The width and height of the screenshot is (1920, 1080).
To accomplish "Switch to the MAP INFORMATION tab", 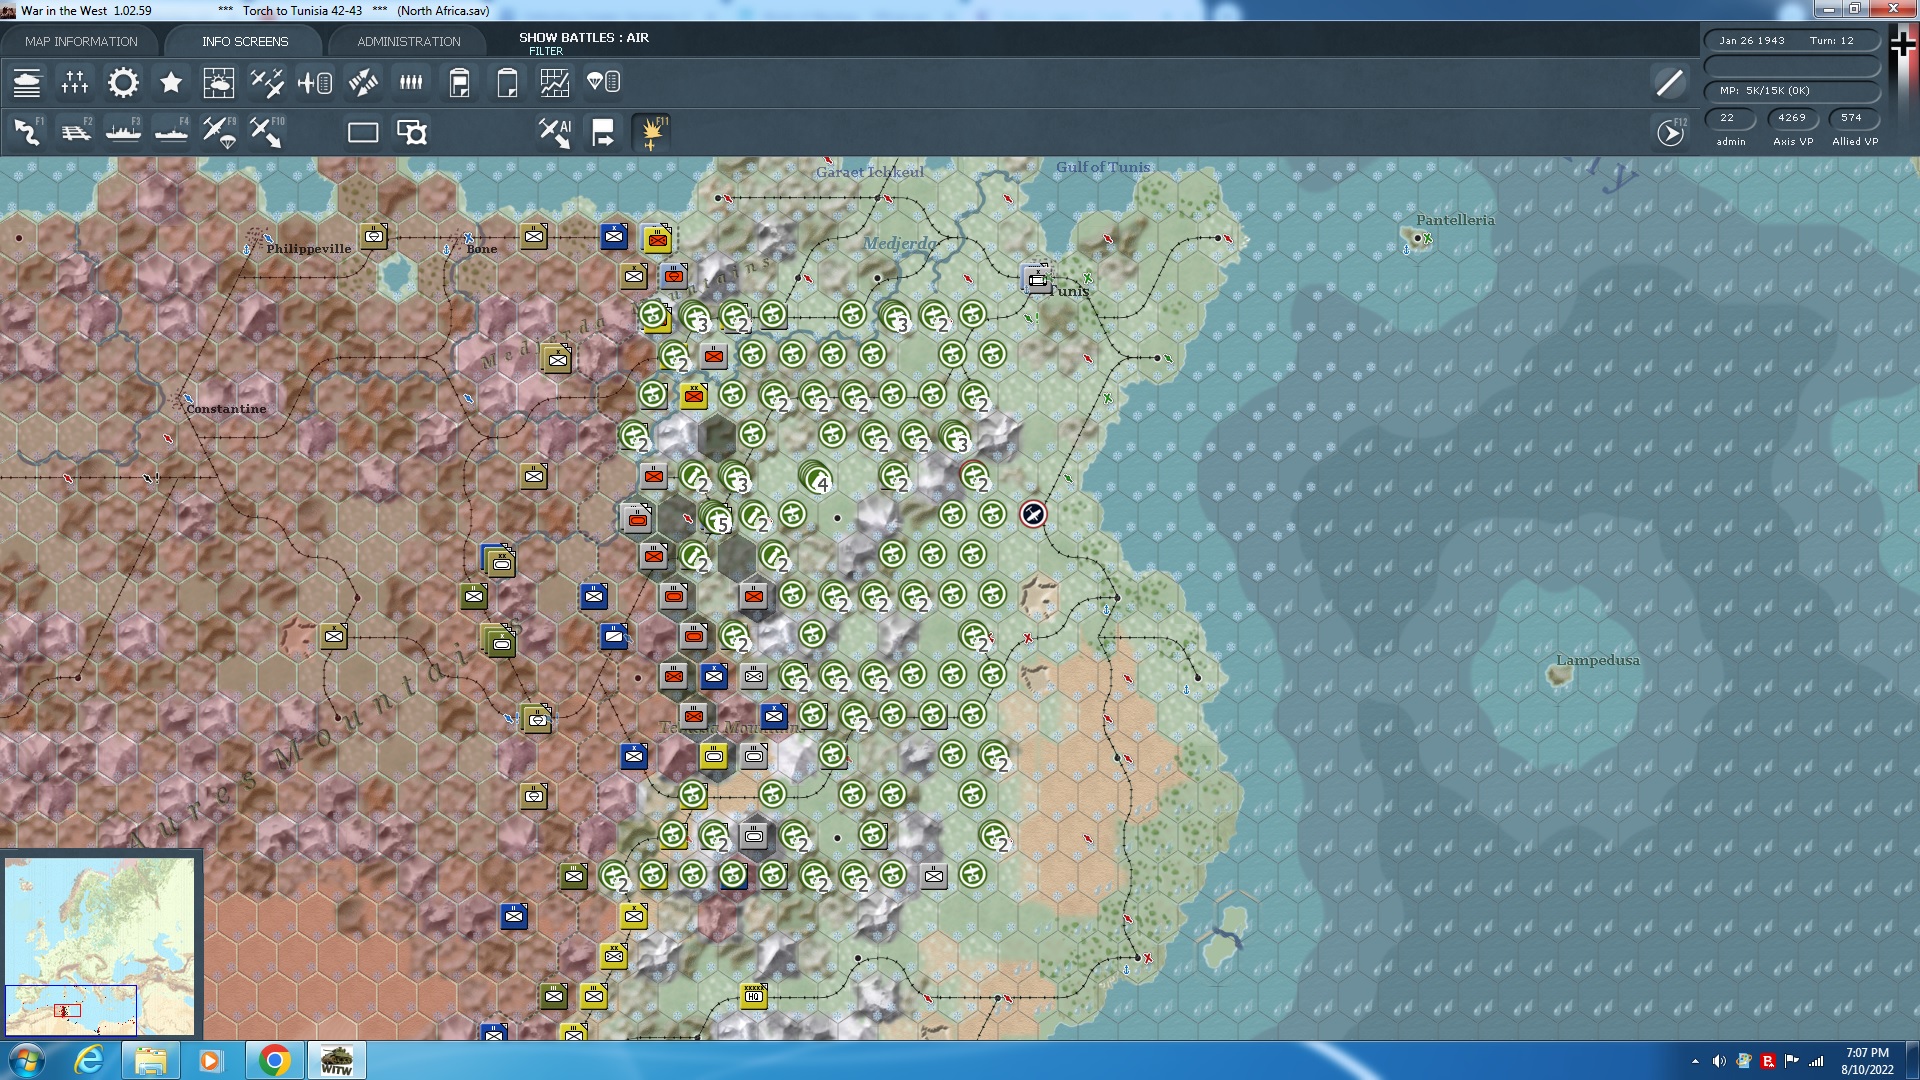I will pyautogui.click(x=81, y=41).
